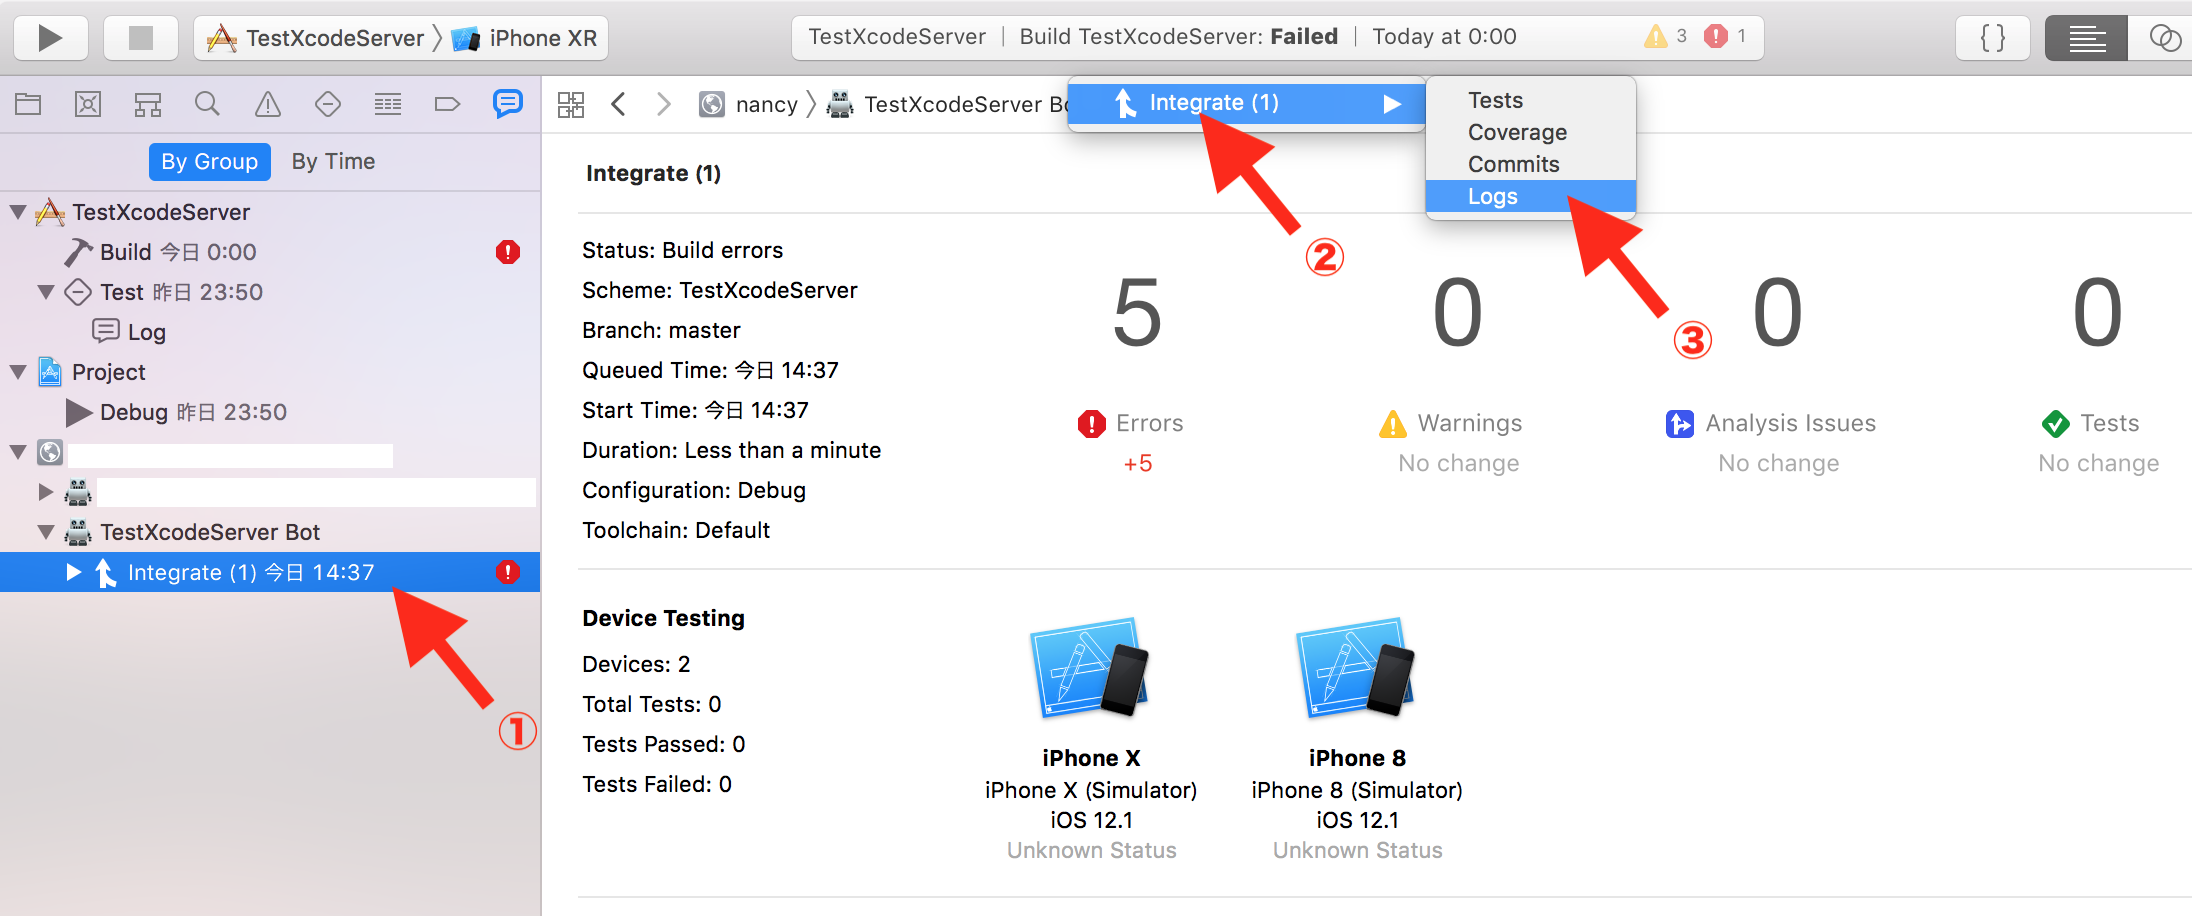Open the Issue navigator triangle icon
Viewport: 2192px width, 916px height.
click(x=268, y=103)
